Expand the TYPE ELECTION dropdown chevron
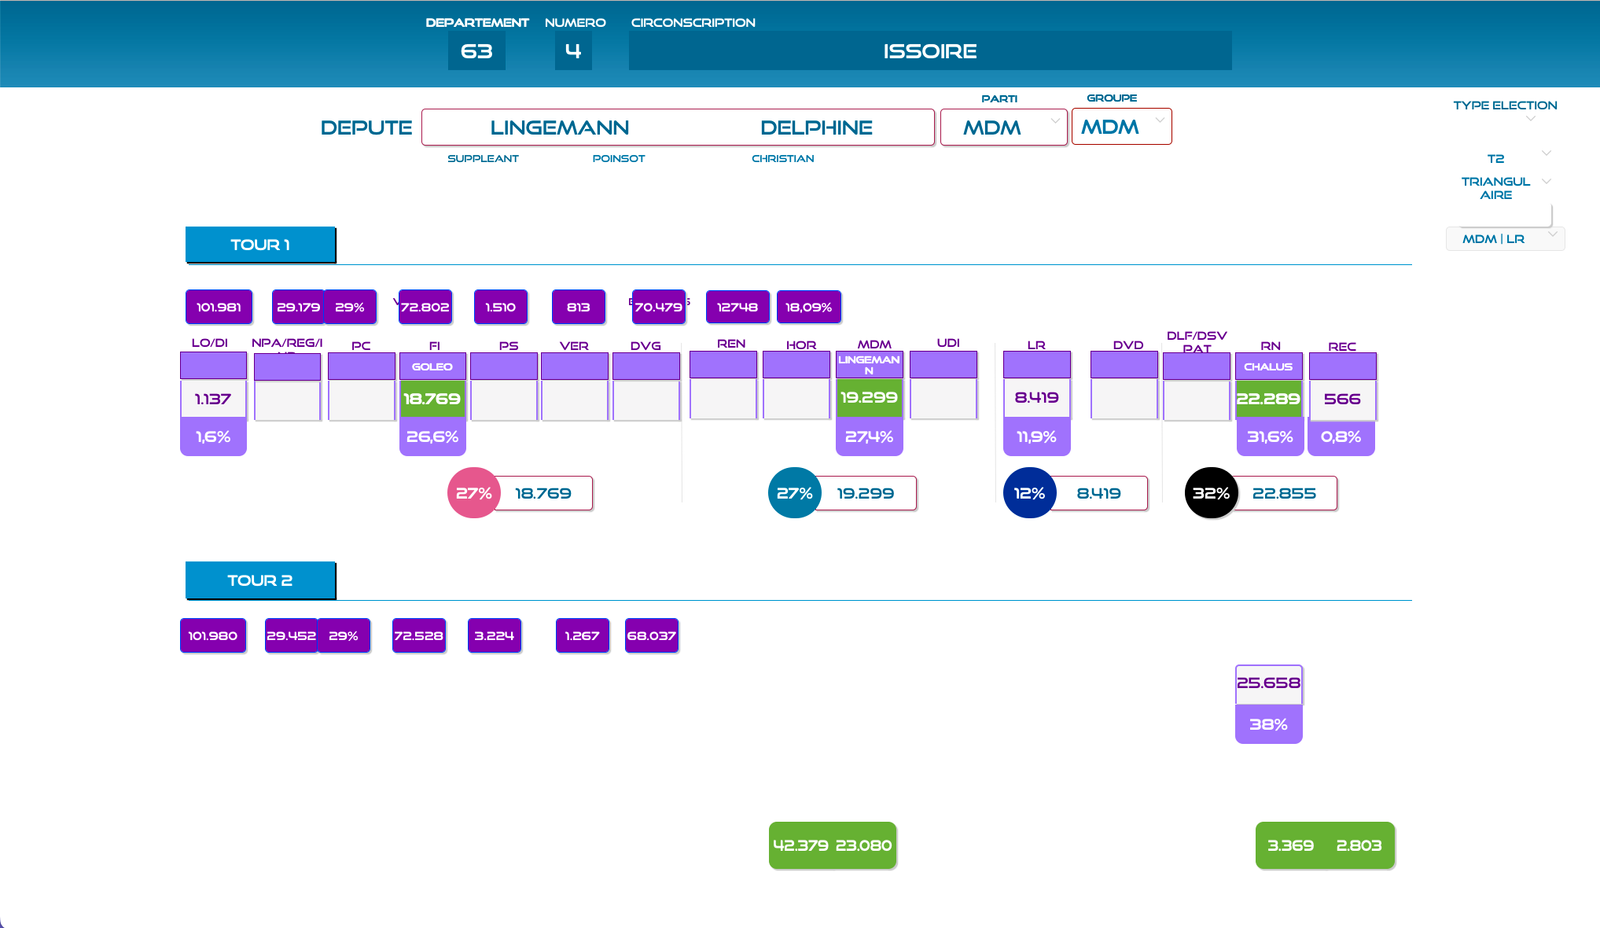This screenshot has height=928, width=1600. (1530, 119)
